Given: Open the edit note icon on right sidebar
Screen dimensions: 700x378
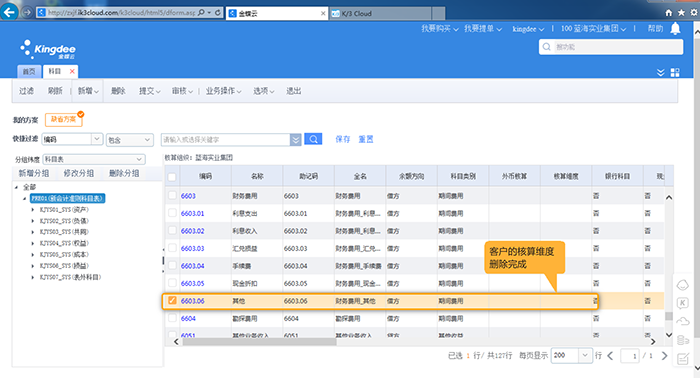Looking at the screenshot, I should pos(683,358).
